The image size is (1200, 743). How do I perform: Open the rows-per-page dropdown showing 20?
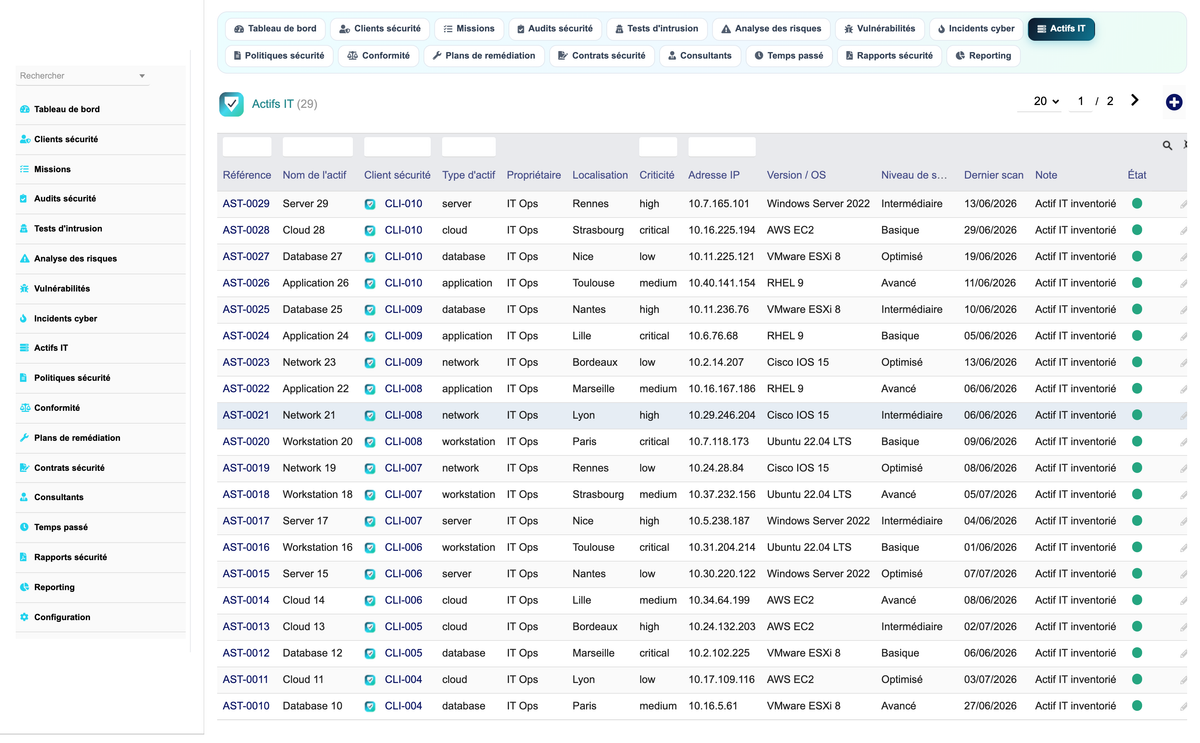[x=1046, y=101]
